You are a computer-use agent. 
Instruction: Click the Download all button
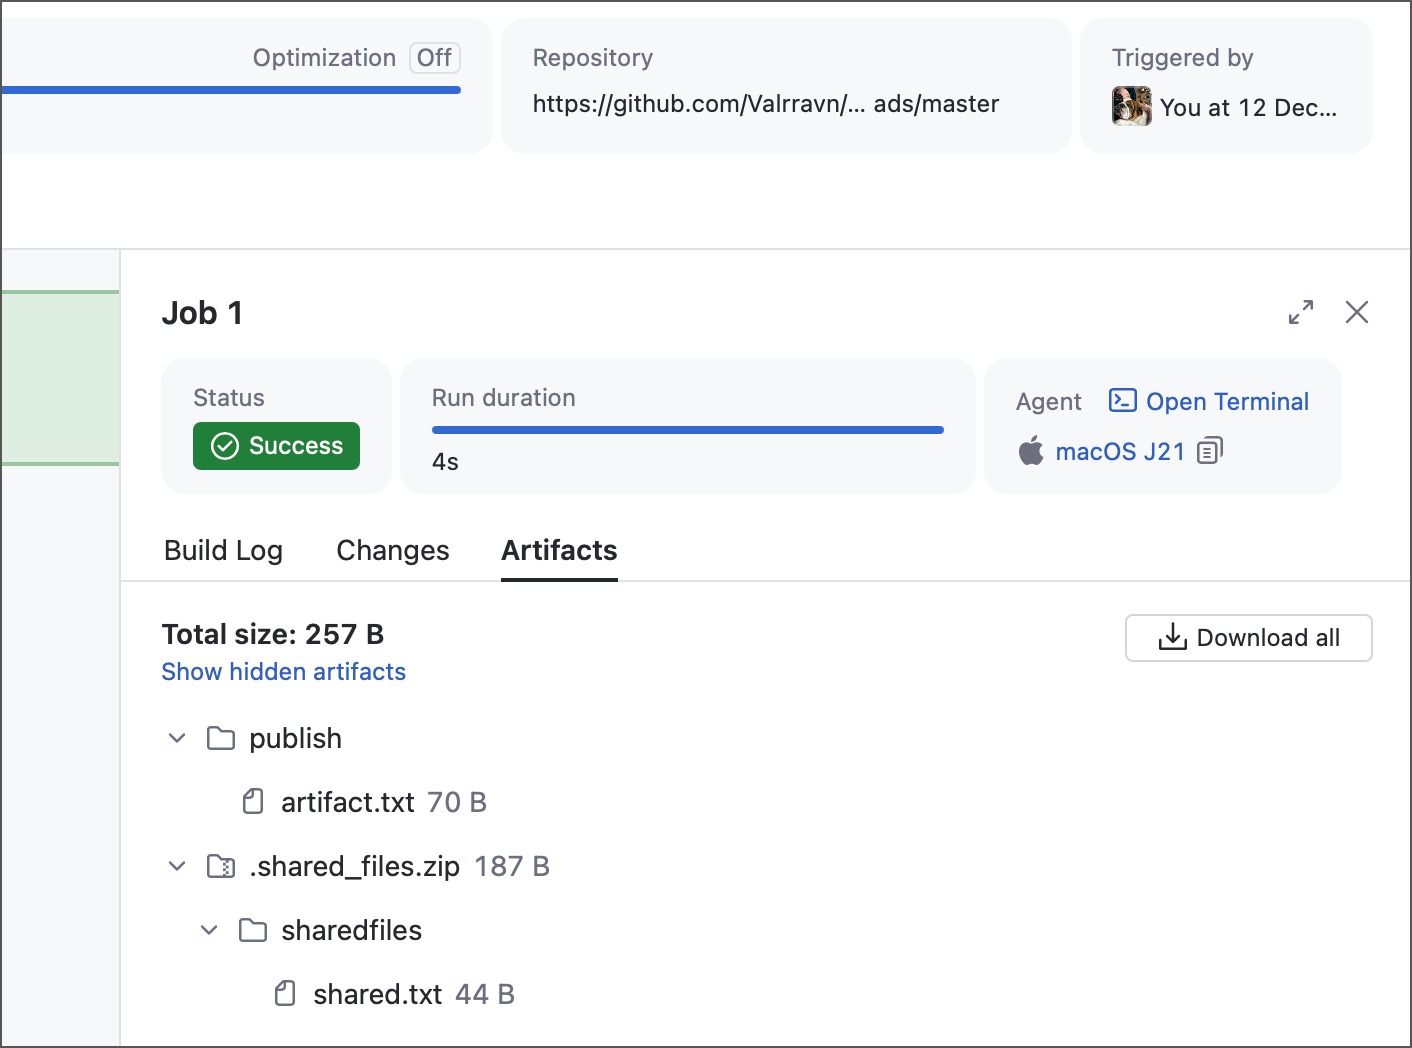[x=1248, y=637]
